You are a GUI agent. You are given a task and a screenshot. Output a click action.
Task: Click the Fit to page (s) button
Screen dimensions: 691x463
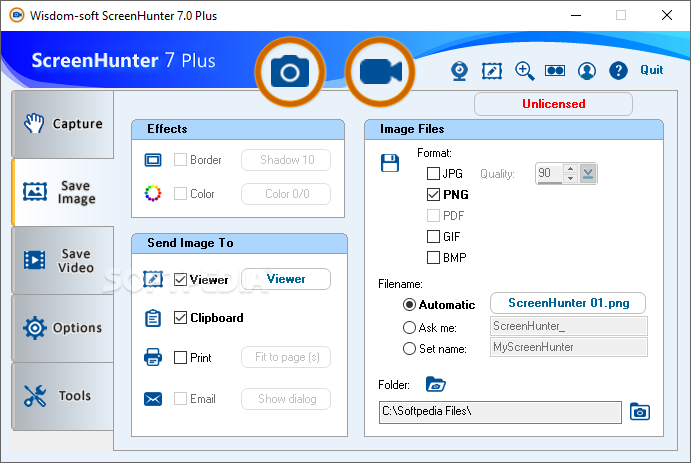tap(286, 357)
